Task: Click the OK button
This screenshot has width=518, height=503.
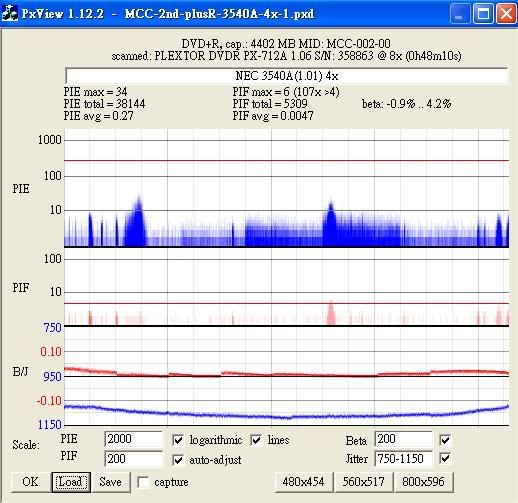Action: point(30,482)
